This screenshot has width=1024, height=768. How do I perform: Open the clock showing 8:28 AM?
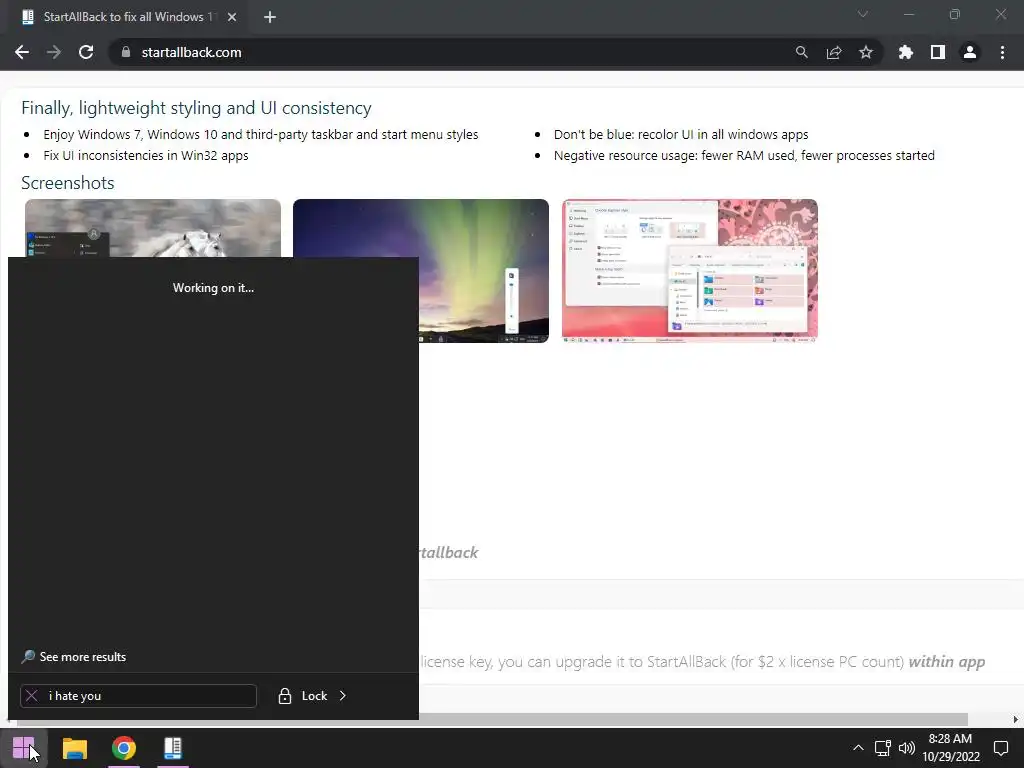pyautogui.click(x=951, y=748)
